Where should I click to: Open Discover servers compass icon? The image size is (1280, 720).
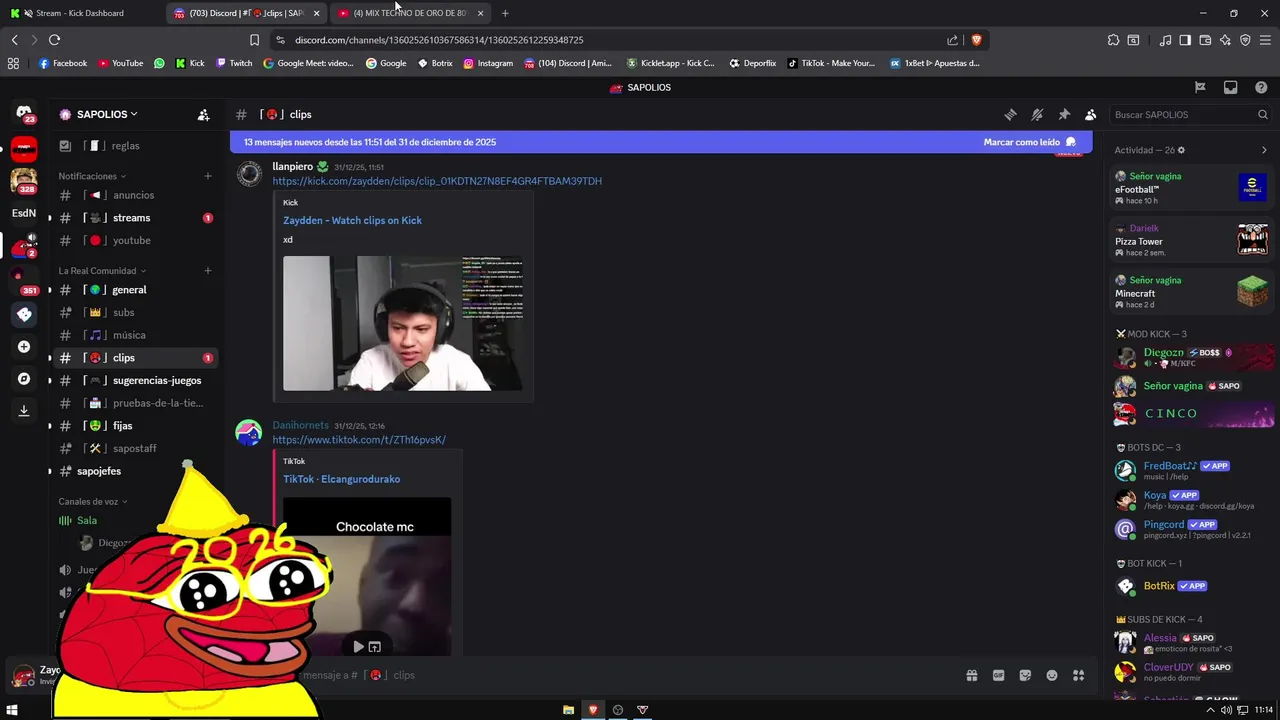tap(24, 379)
